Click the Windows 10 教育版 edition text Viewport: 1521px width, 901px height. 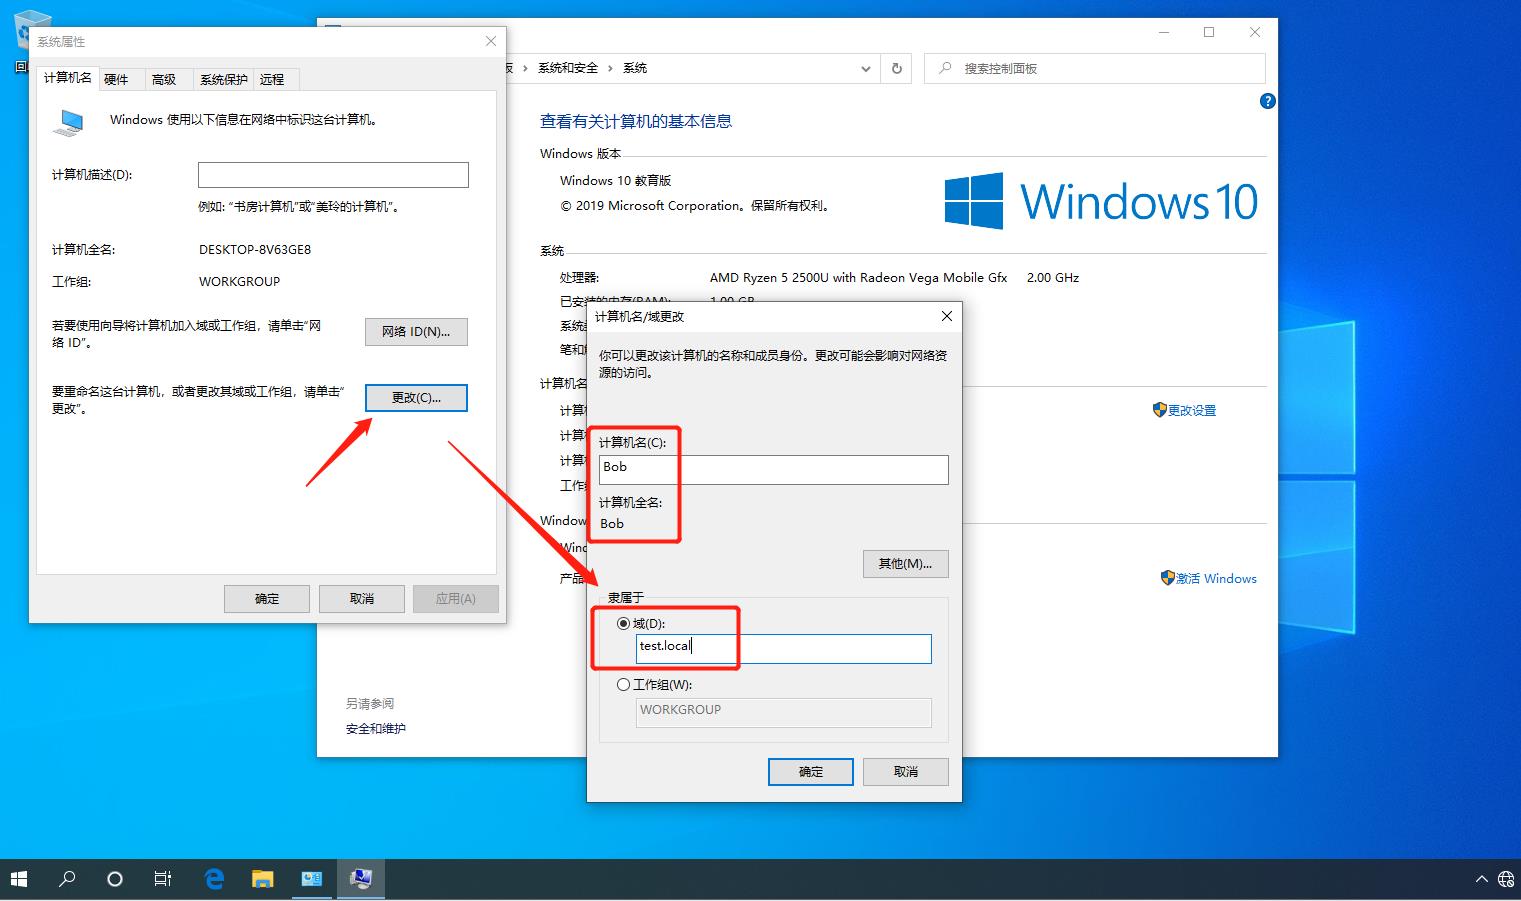[x=615, y=181]
